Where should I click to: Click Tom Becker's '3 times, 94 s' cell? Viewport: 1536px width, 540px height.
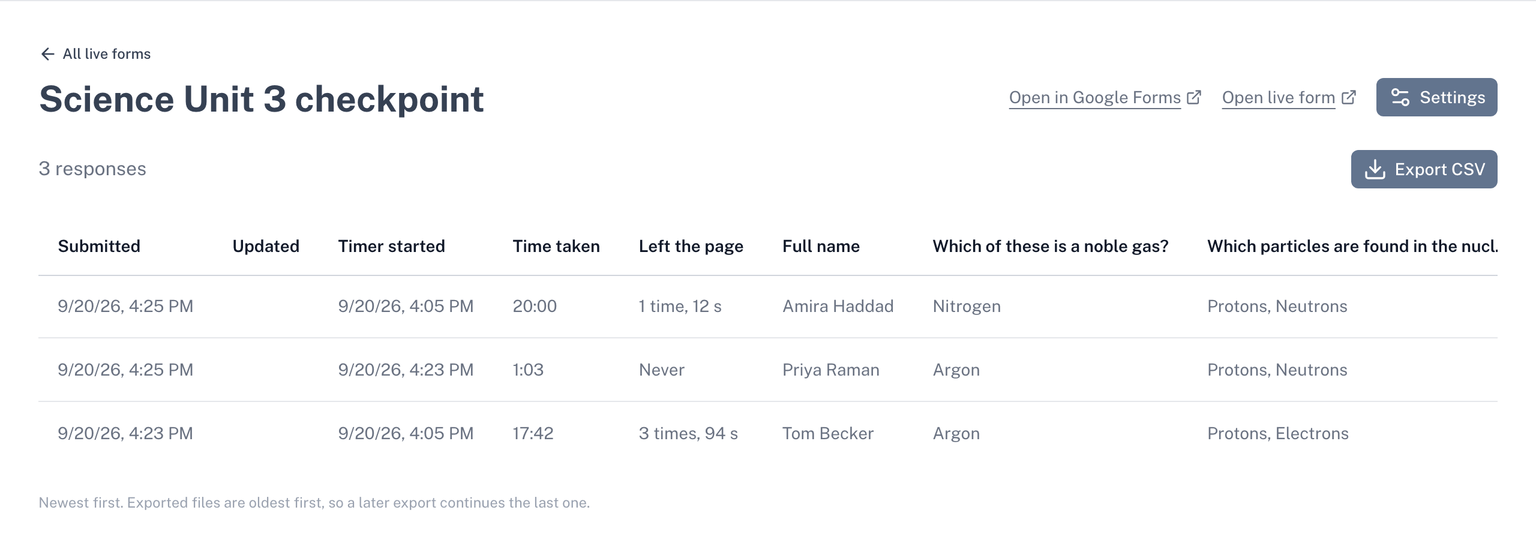[688, 433]
